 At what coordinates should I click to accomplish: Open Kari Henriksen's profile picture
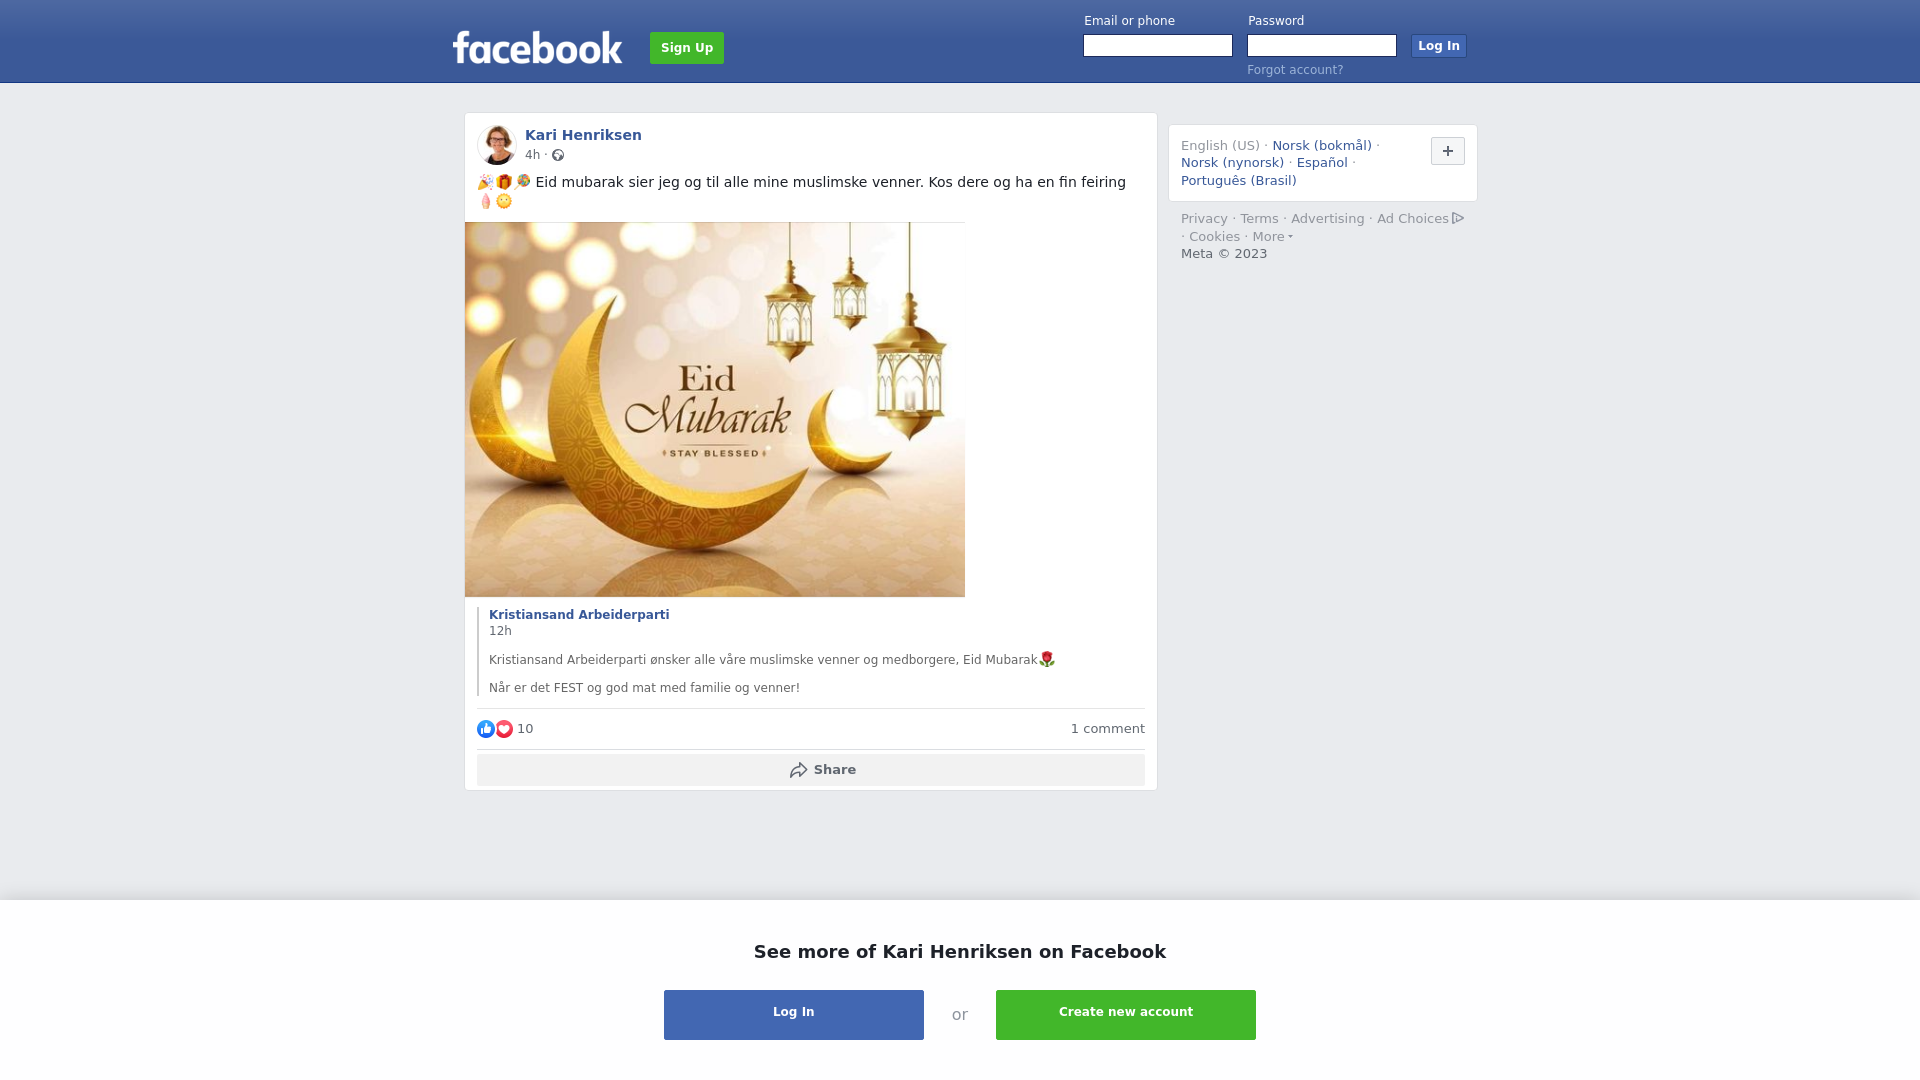click(x=497, y=145)
